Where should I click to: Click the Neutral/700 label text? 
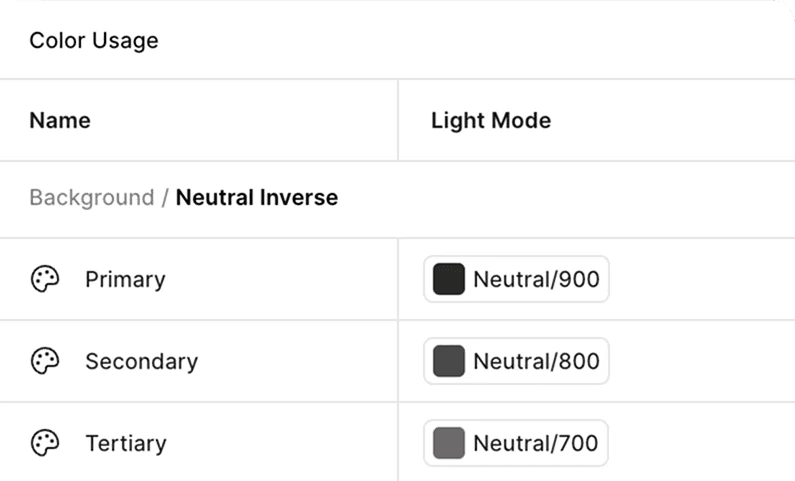(535, 443)
